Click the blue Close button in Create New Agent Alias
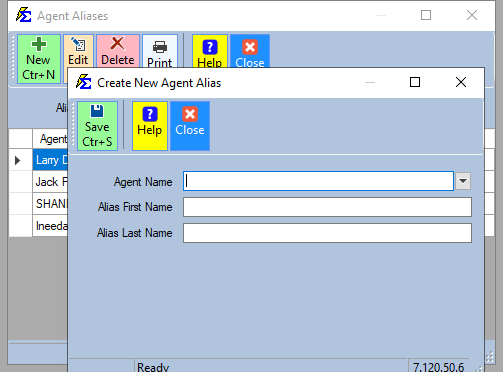The height and width of the screenshot is (372, 503). point(190,126)
